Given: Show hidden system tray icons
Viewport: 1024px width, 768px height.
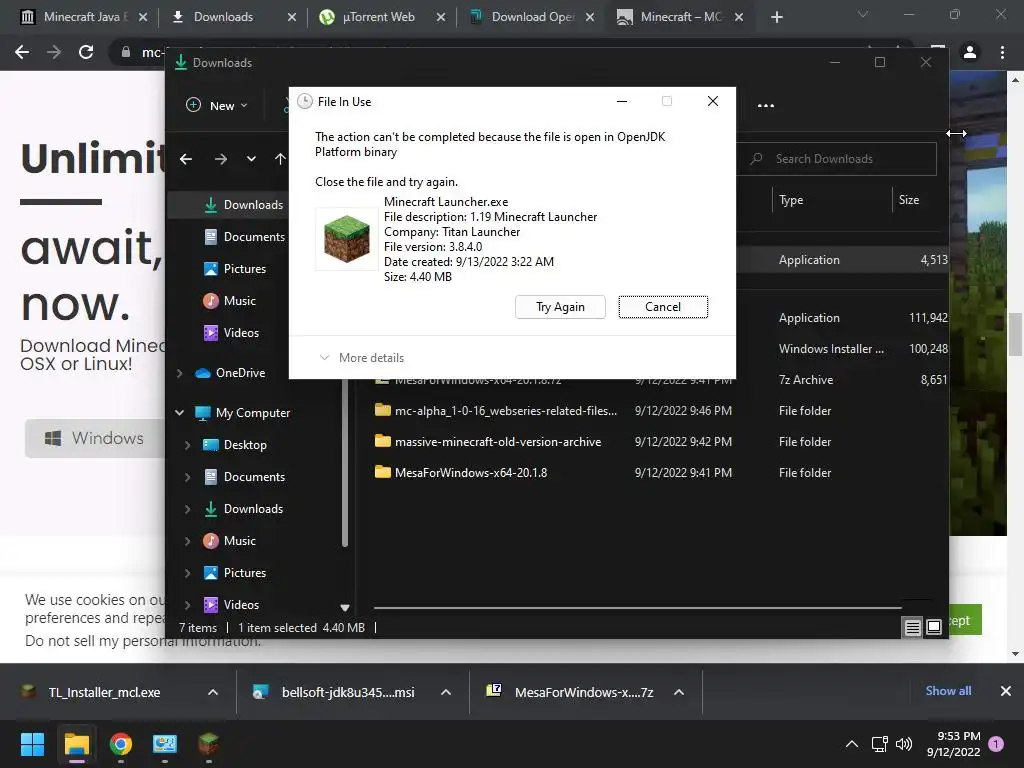Looking at the screenshot, I should [x=852, y=744].
